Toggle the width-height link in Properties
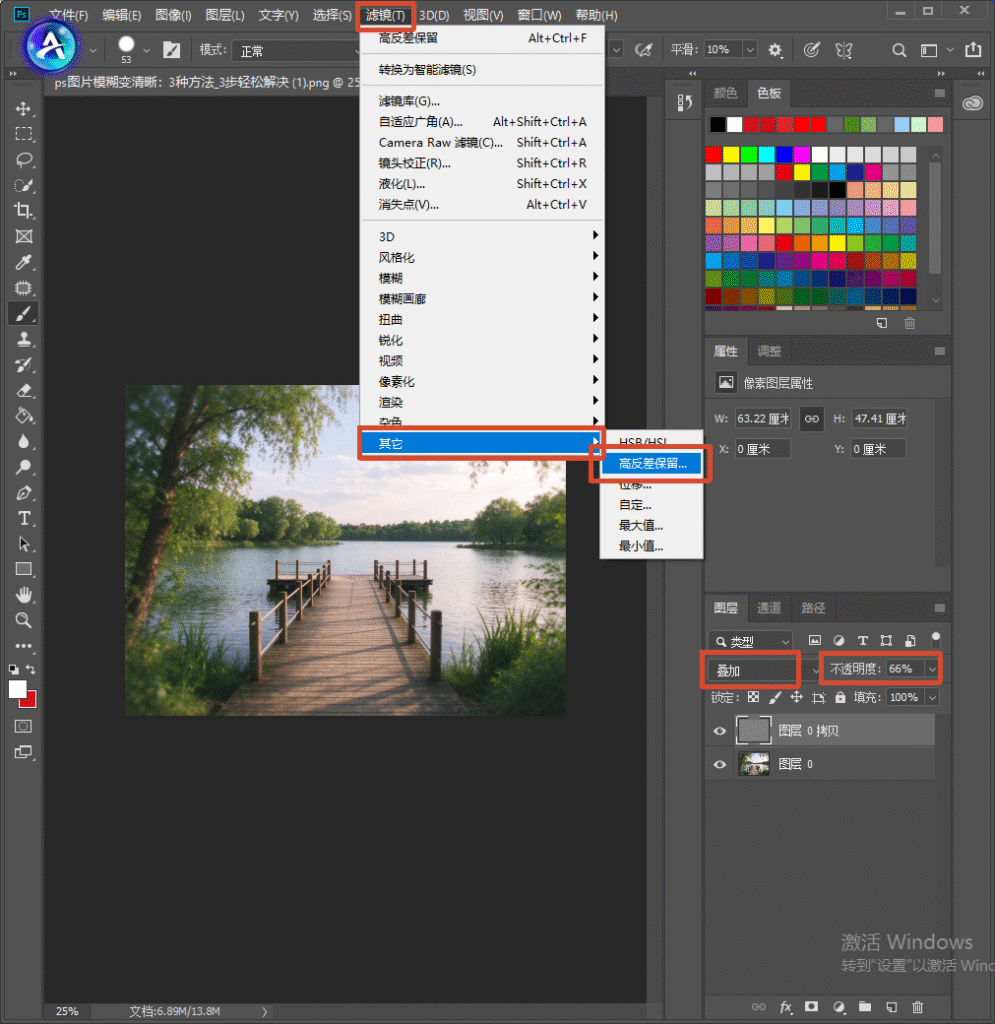995x1024 pixels. coord(812,419)
